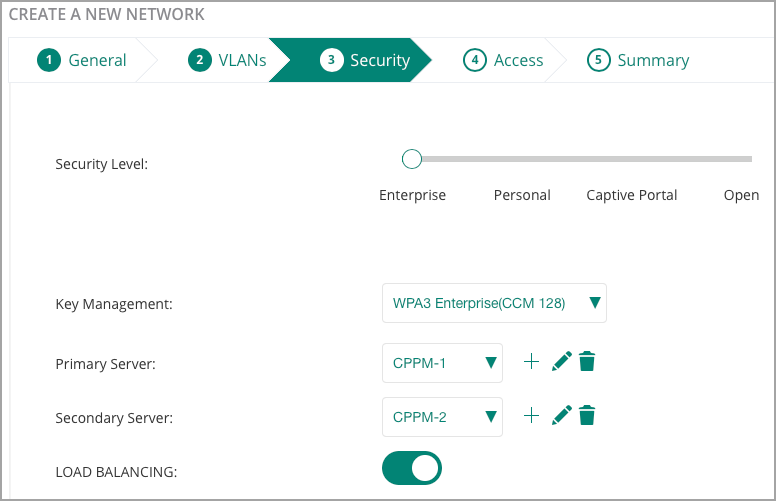This screenshot has width=776, height=501.
Task: Select the Security step tab
Action: coord(365,60)
